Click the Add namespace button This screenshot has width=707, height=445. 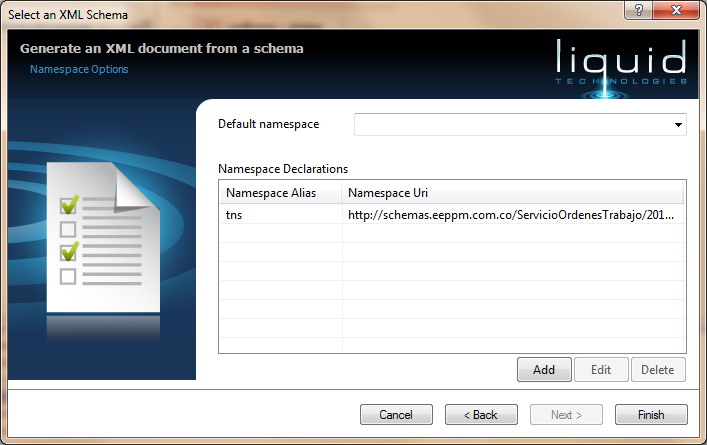pos(544,370)
